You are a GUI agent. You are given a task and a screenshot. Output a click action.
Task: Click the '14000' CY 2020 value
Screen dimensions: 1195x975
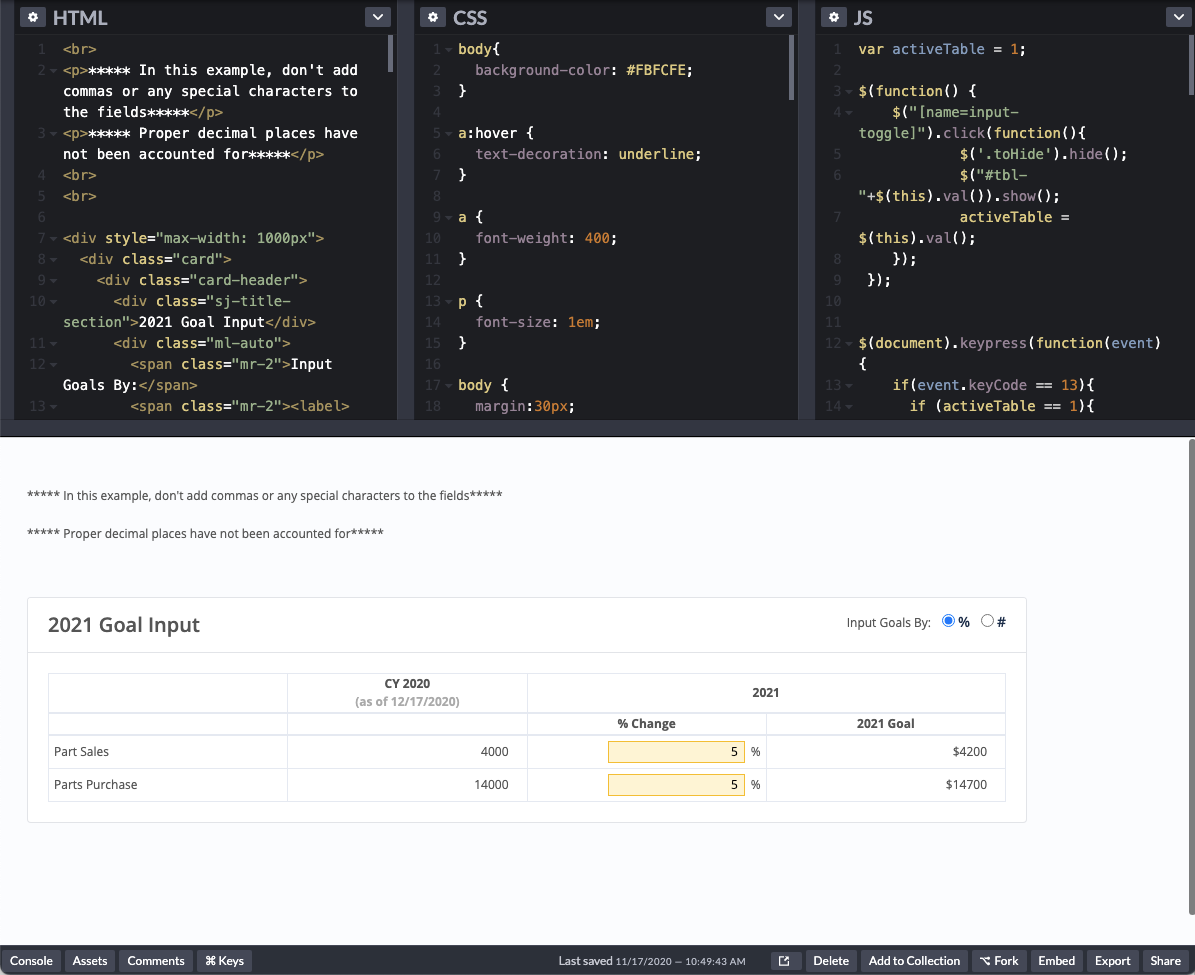pyautogui.click(x=492, y=784)
